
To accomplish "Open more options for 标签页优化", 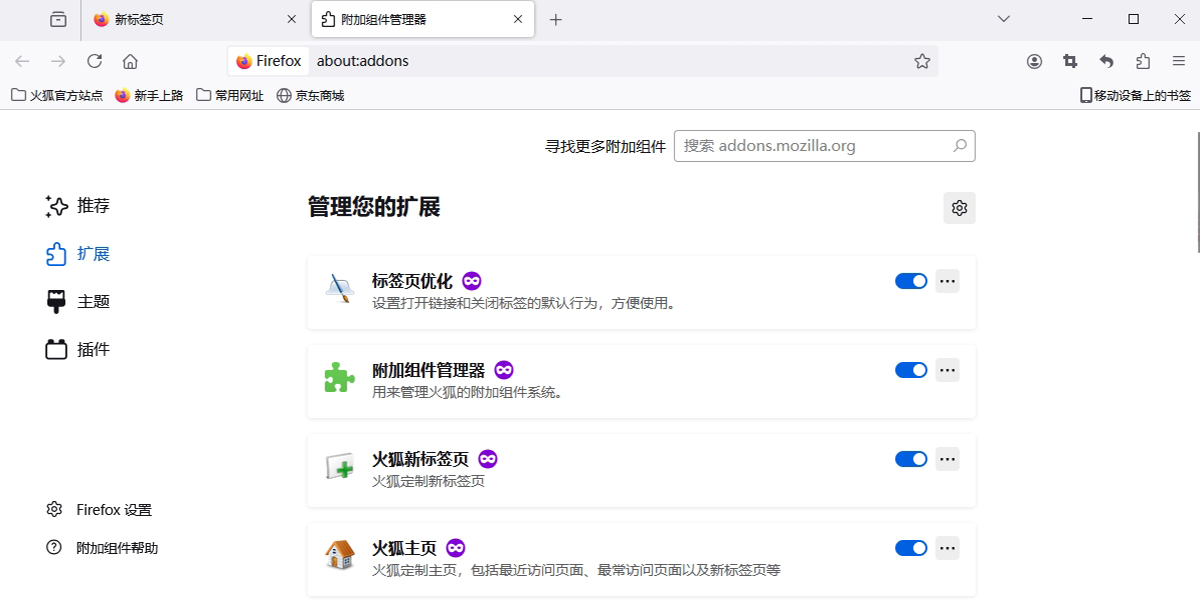I will pos(947,281).
